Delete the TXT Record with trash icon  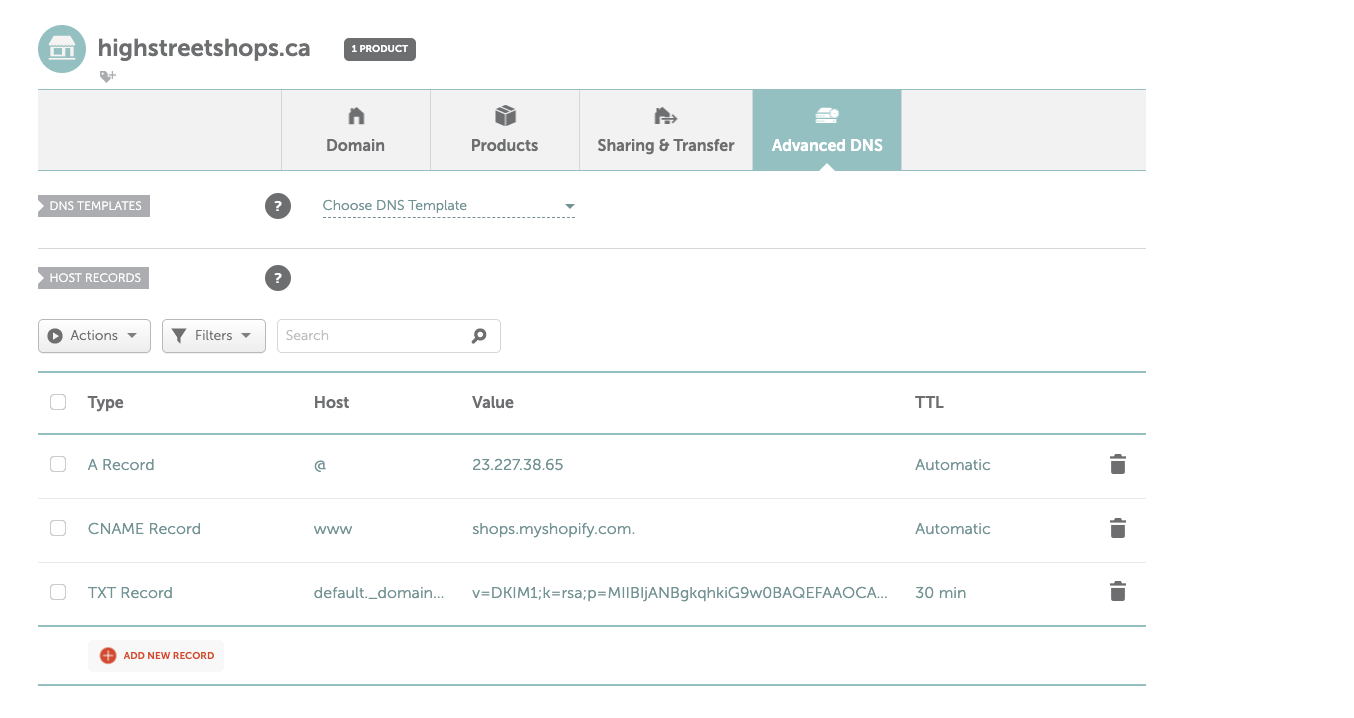click(x=1117, y=593)
